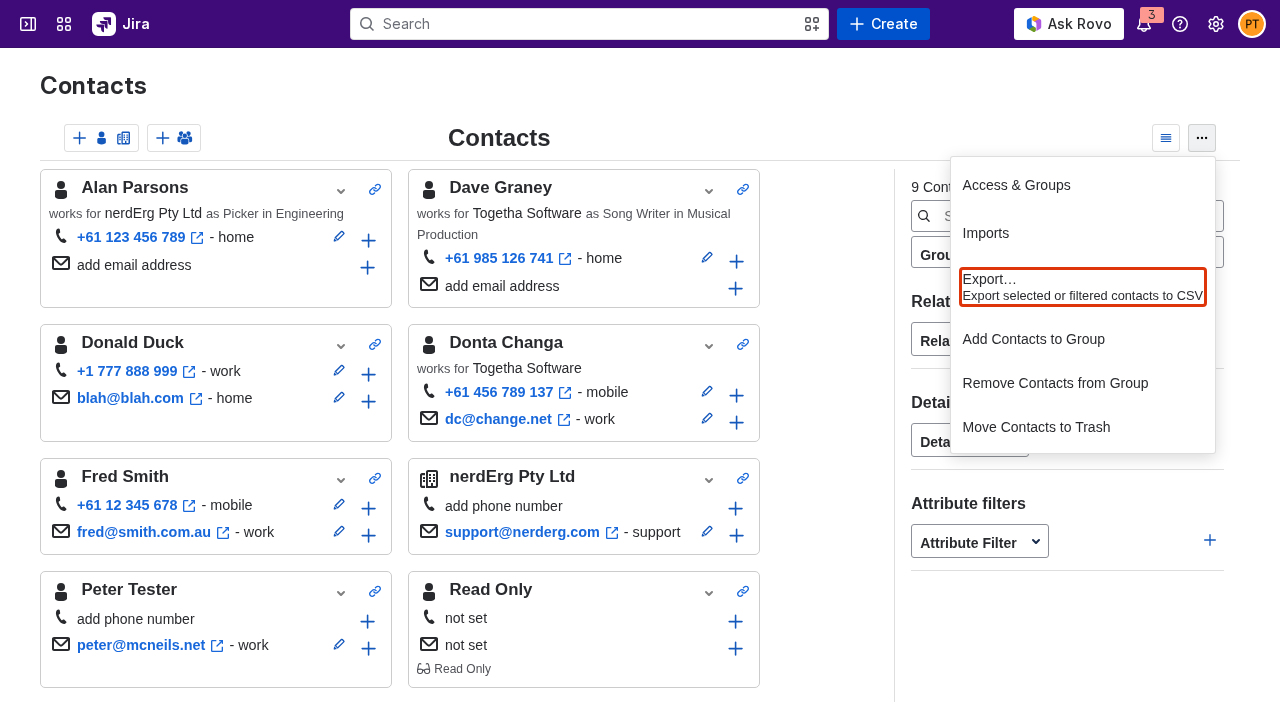Open the app switcher grid icon
Image resolution: width=1280 pixels, height=720 pixels.
point(64,24)
